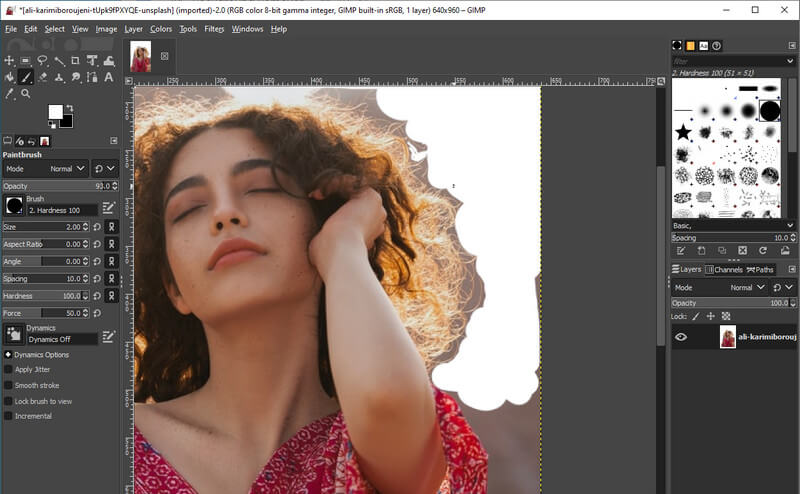Switch to the Paths tab
Screen dimensions: 800x494
click(x=760, y=270)
